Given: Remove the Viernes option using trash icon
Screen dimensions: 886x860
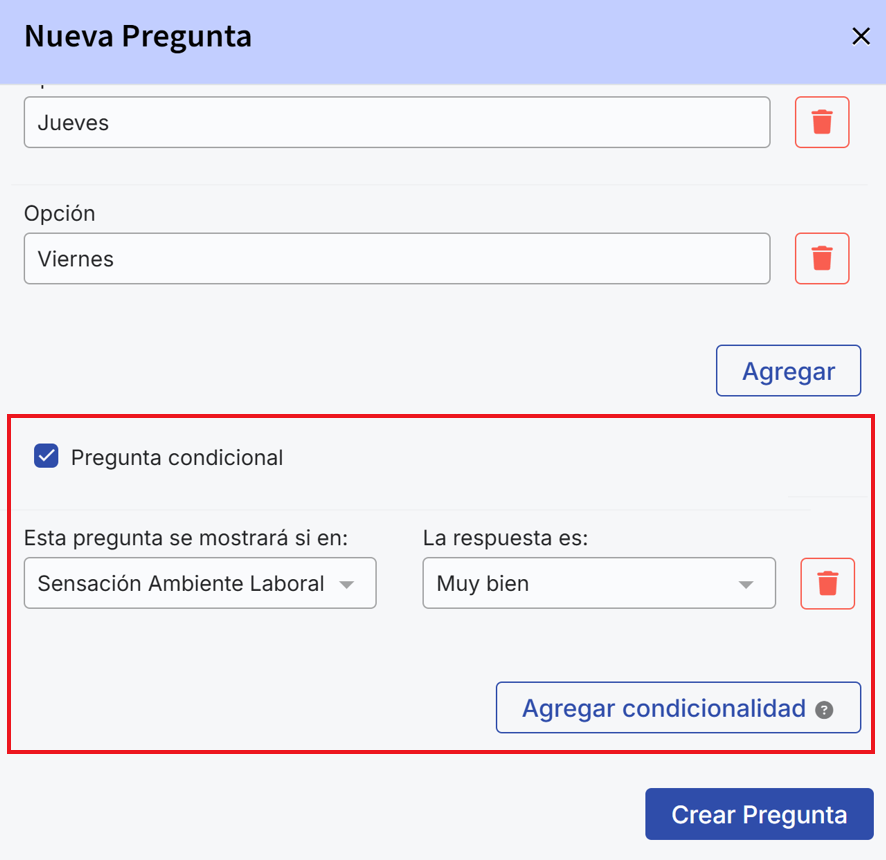Looking at the screenshot, I should click(822, 259).
